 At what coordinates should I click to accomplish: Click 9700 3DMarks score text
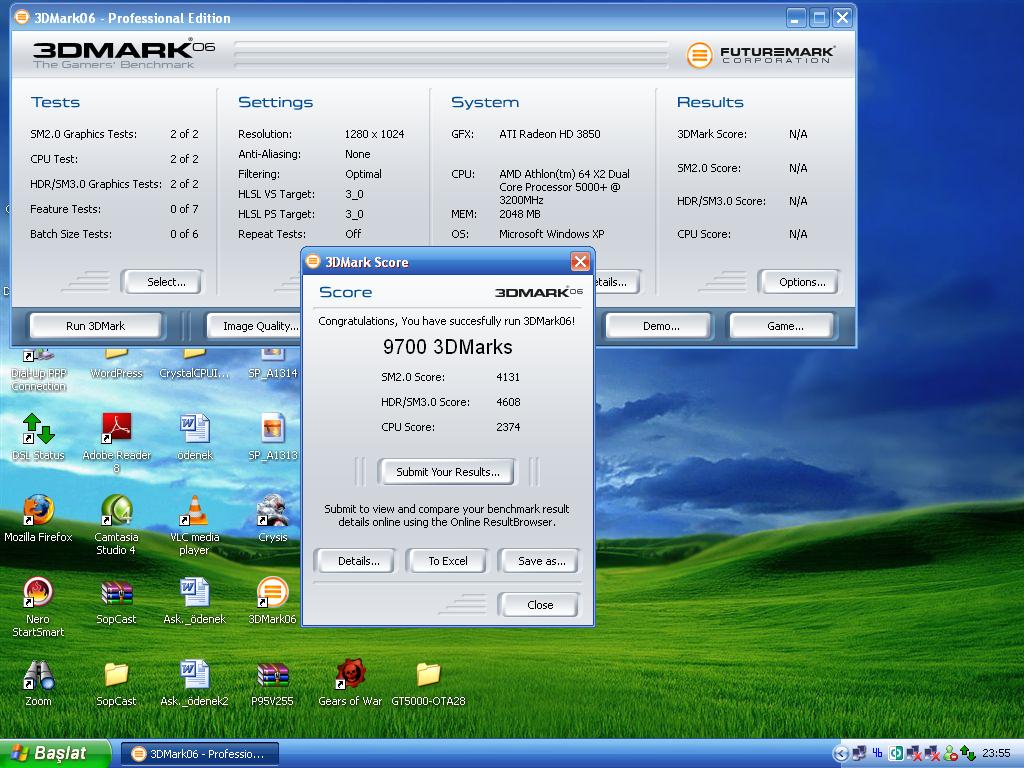(x=447, y=347)
